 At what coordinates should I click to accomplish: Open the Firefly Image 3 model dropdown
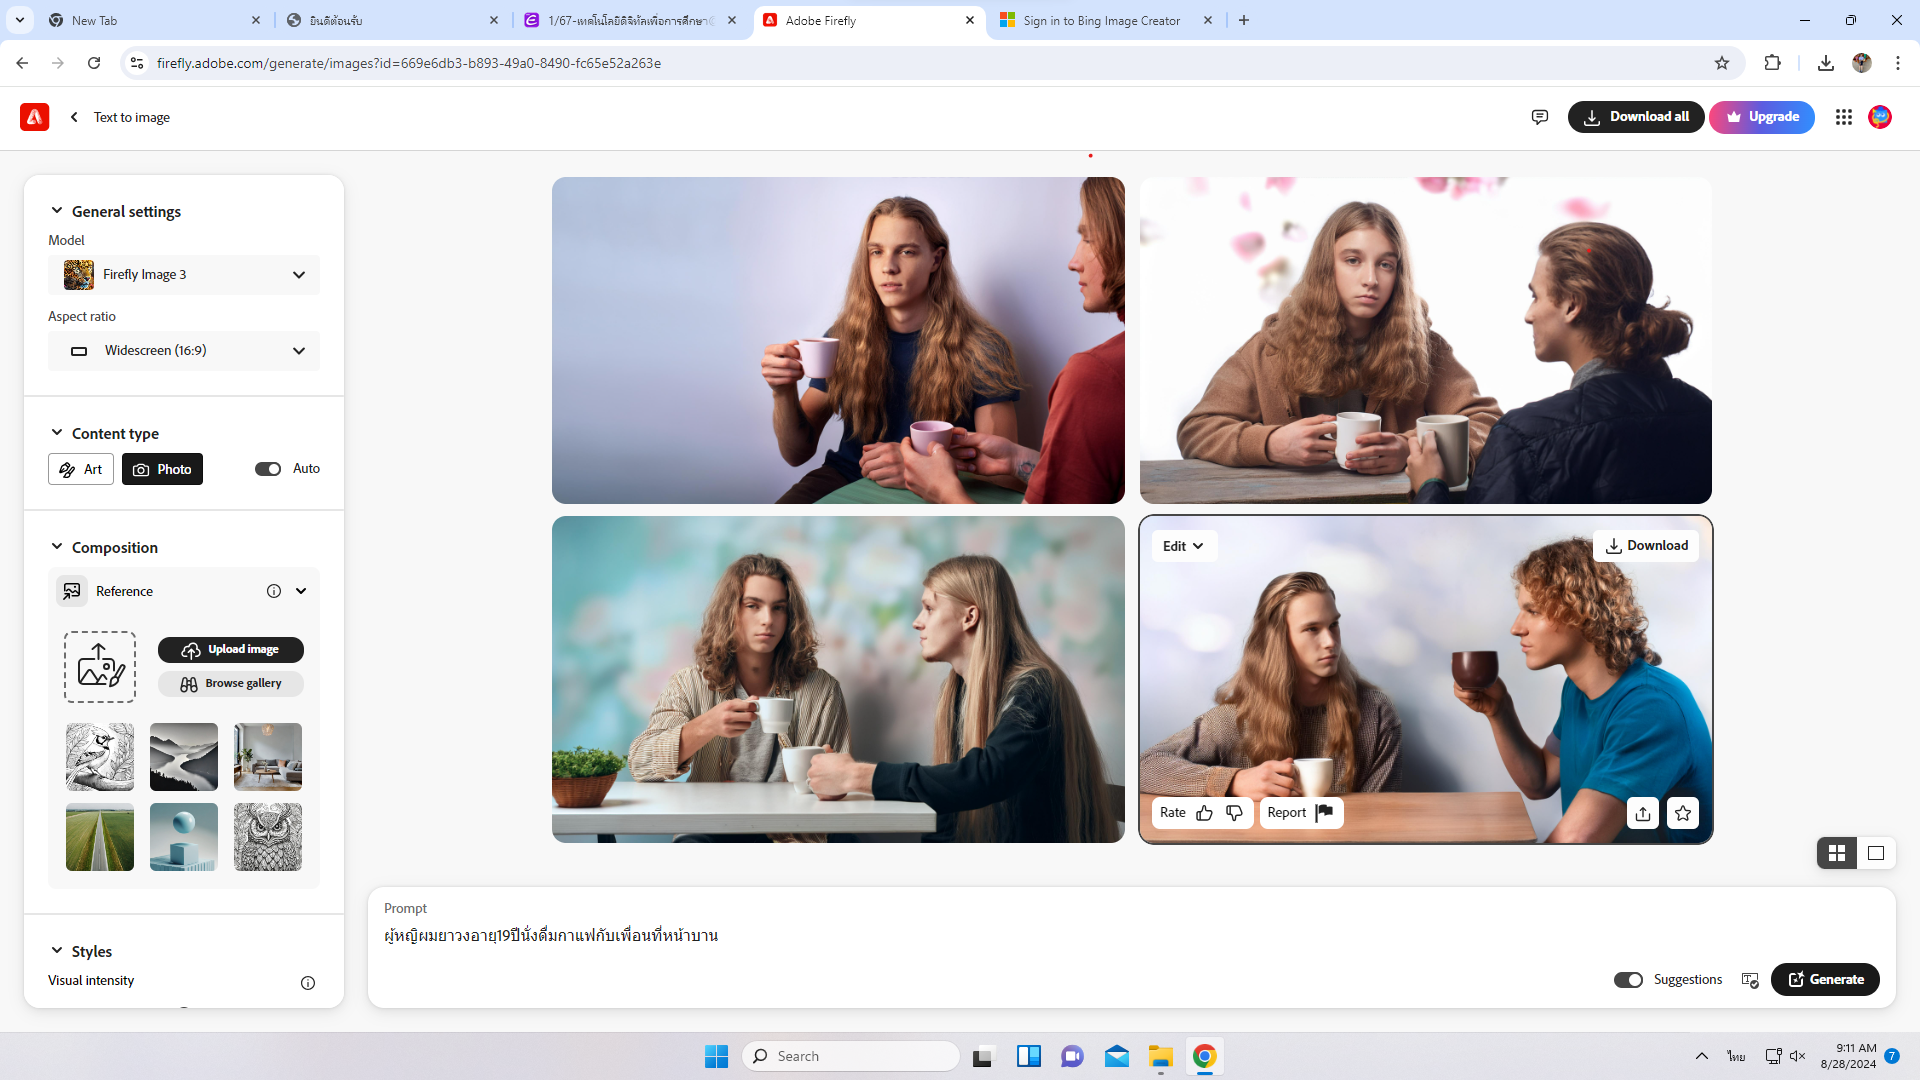point(184,275)
